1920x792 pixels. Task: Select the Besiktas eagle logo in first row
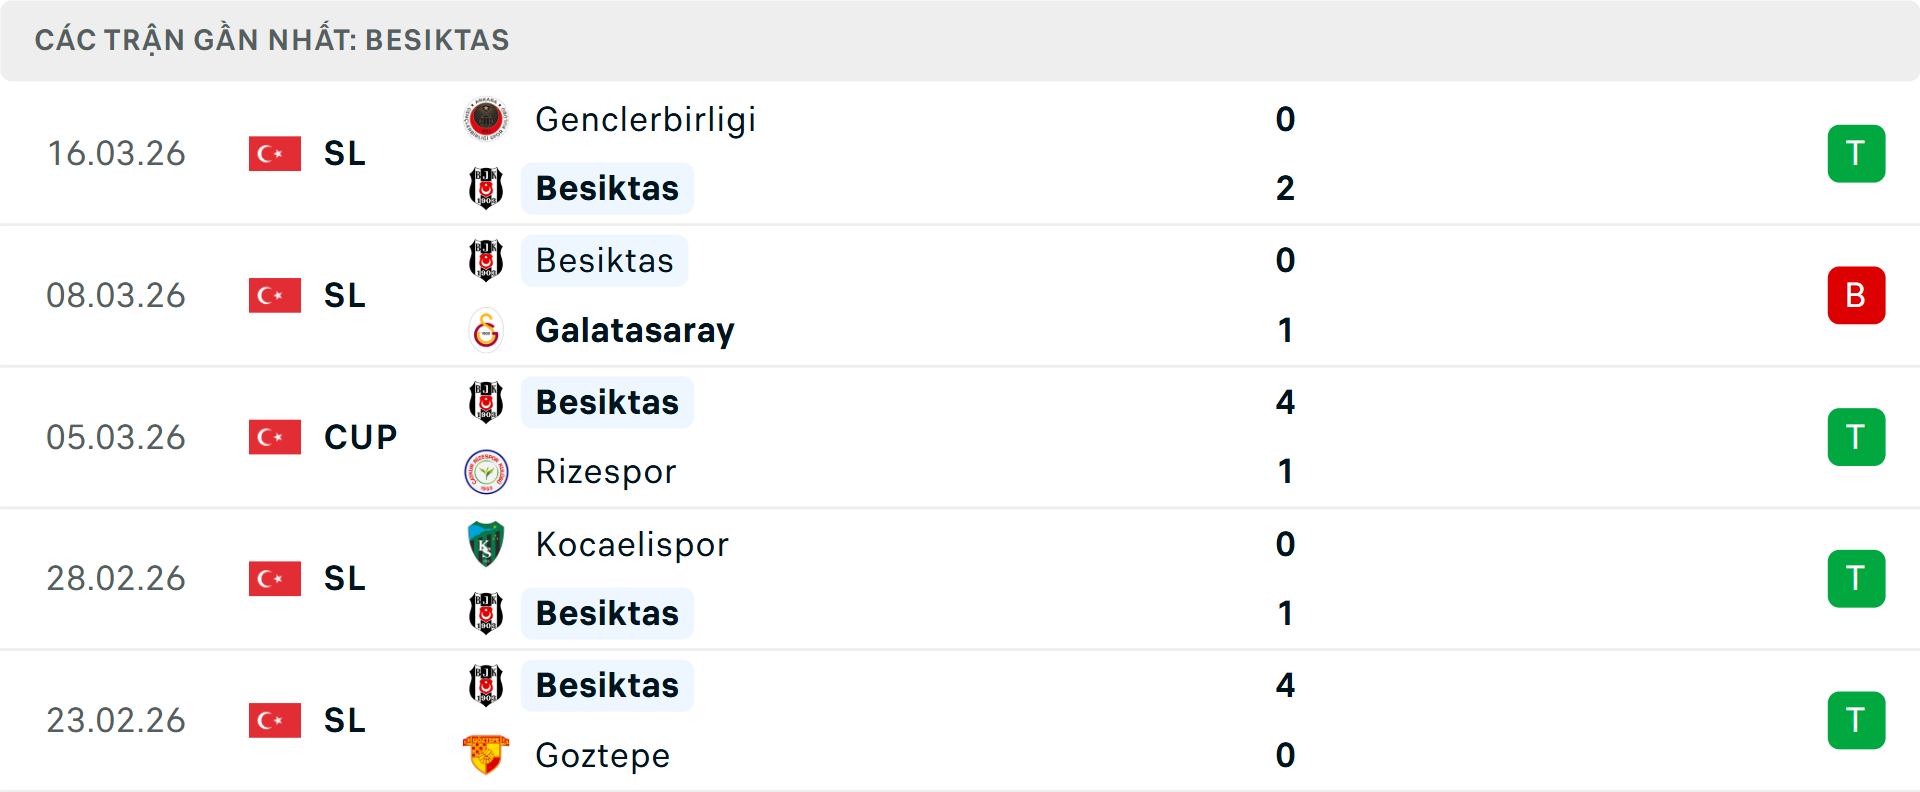point(486,188)
